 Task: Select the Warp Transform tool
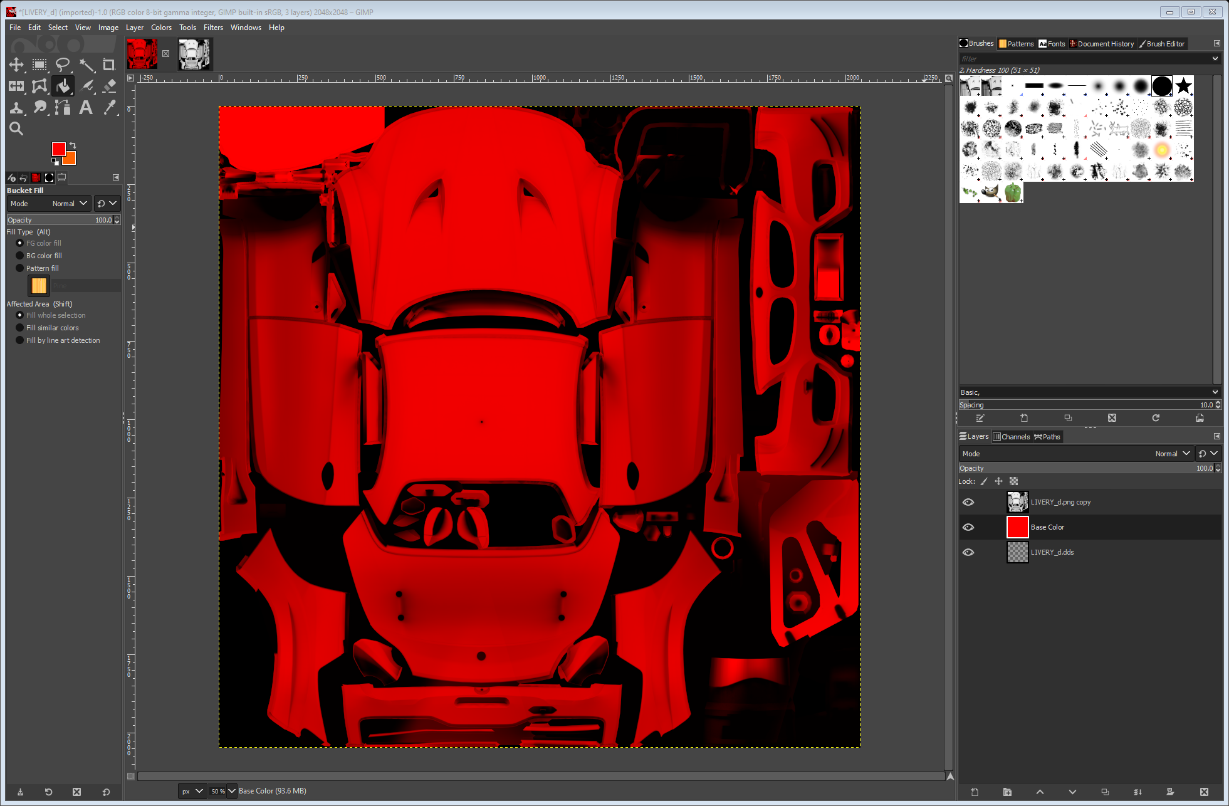(39, 86)
